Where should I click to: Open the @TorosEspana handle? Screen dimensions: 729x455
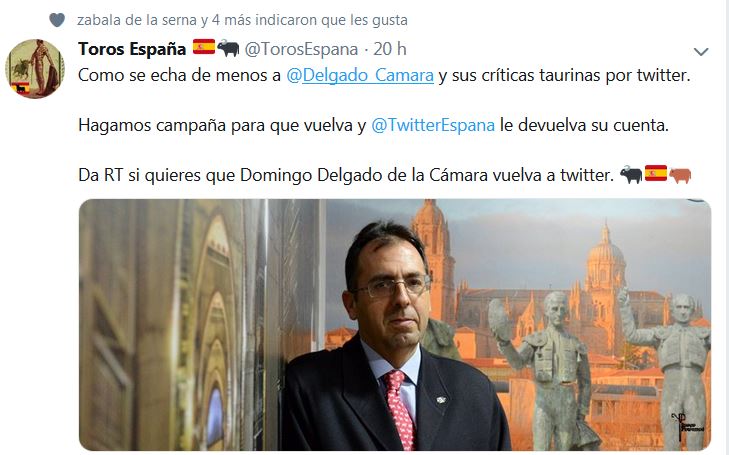301,49
